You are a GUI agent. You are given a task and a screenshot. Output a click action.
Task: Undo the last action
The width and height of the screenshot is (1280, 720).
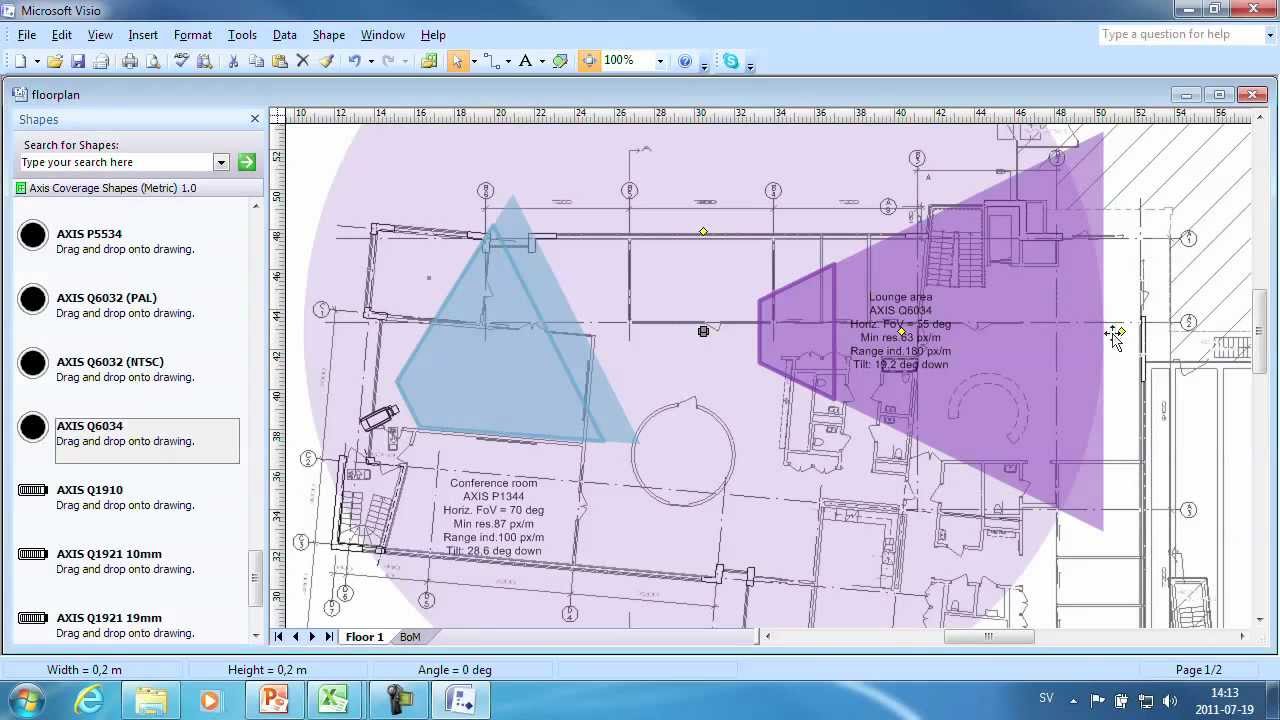[354, 61]
